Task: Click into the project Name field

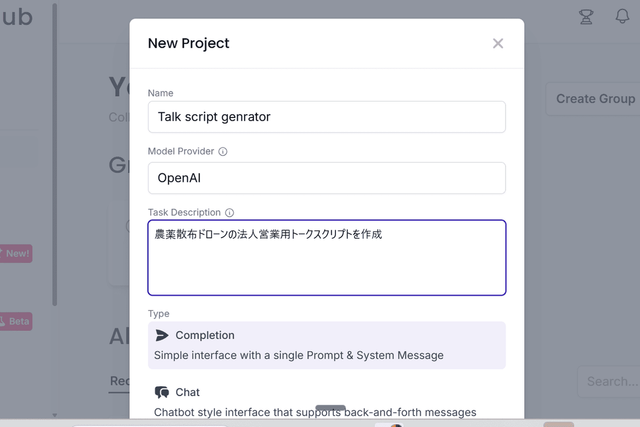Action: 326,117
